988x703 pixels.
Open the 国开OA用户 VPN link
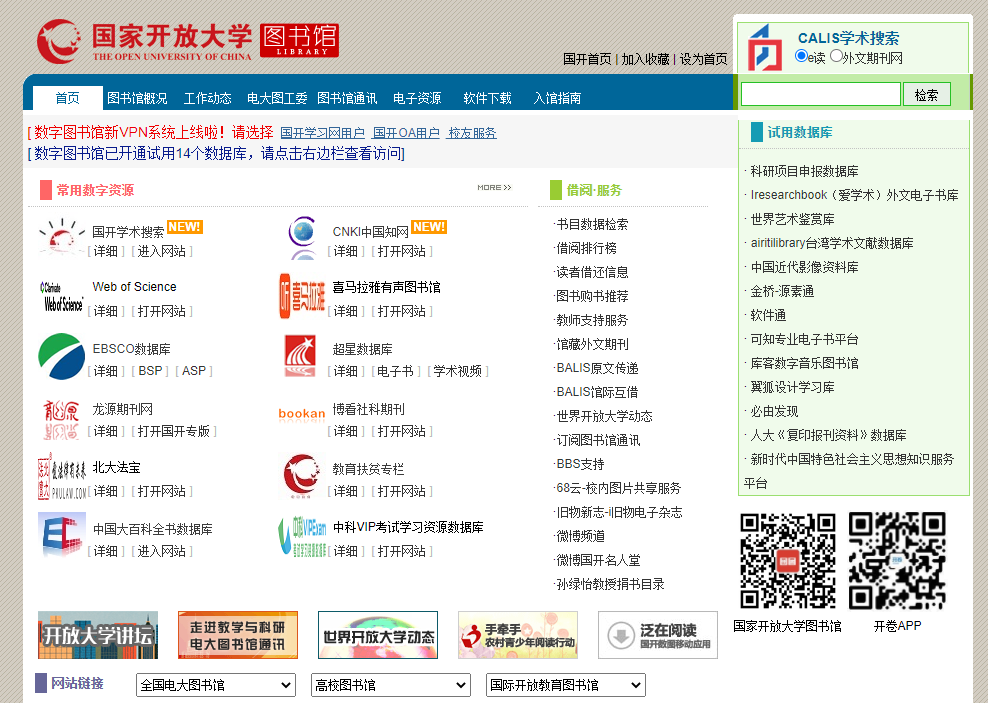[x=406, y=133]
